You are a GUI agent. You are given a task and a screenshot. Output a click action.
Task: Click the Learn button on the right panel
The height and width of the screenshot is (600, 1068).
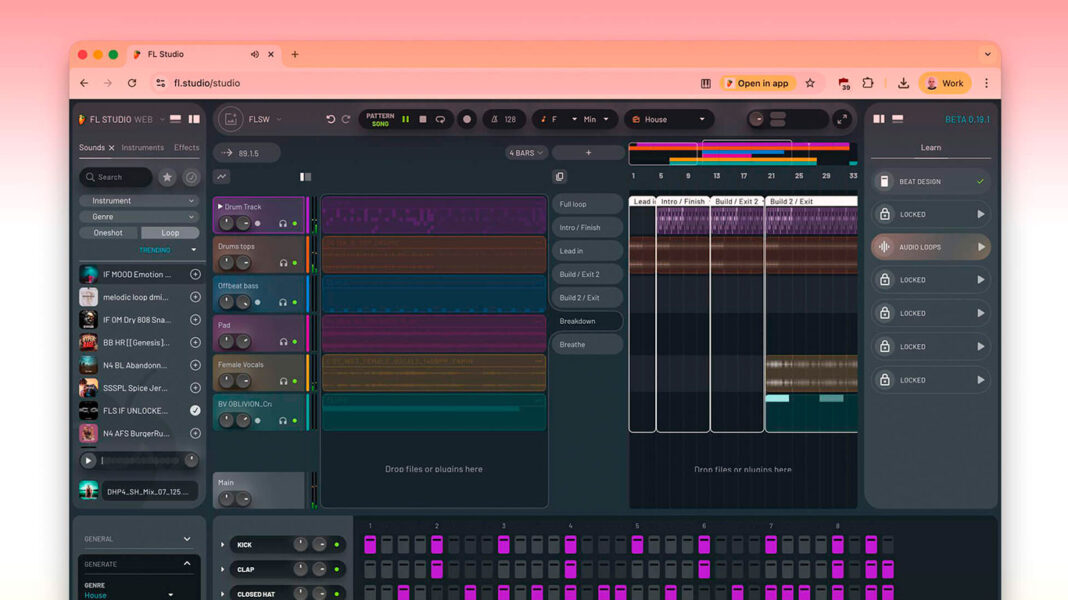(930, 147)
